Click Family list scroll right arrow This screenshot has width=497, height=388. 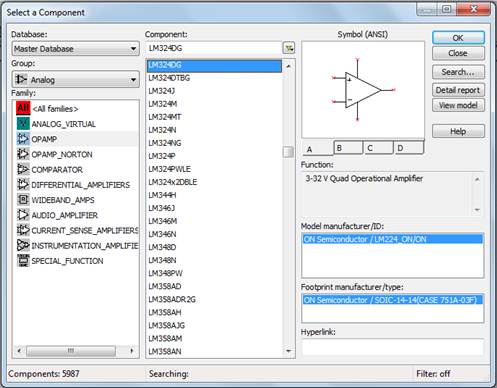[132, 351]
